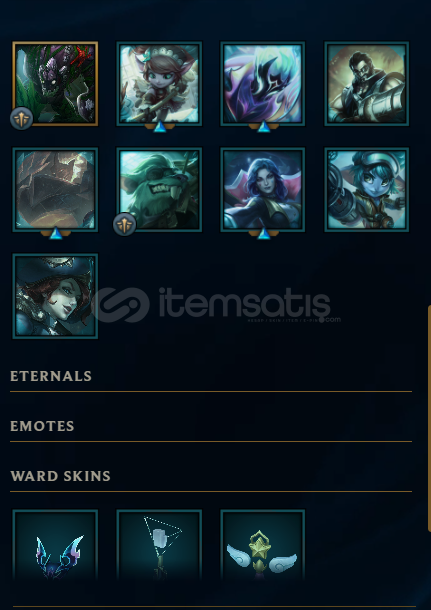Expand the Emotes section header

tap(42, 426)
